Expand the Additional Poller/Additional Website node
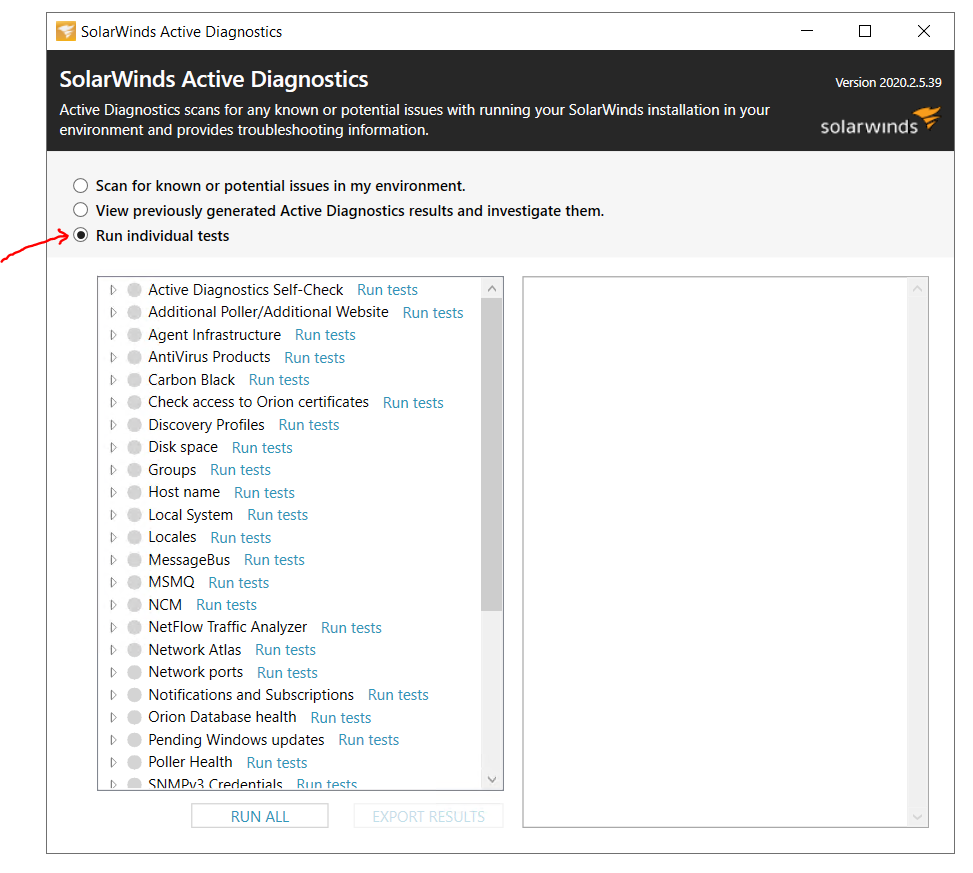This screenshot has width=973, height=873. pos(113,312)
